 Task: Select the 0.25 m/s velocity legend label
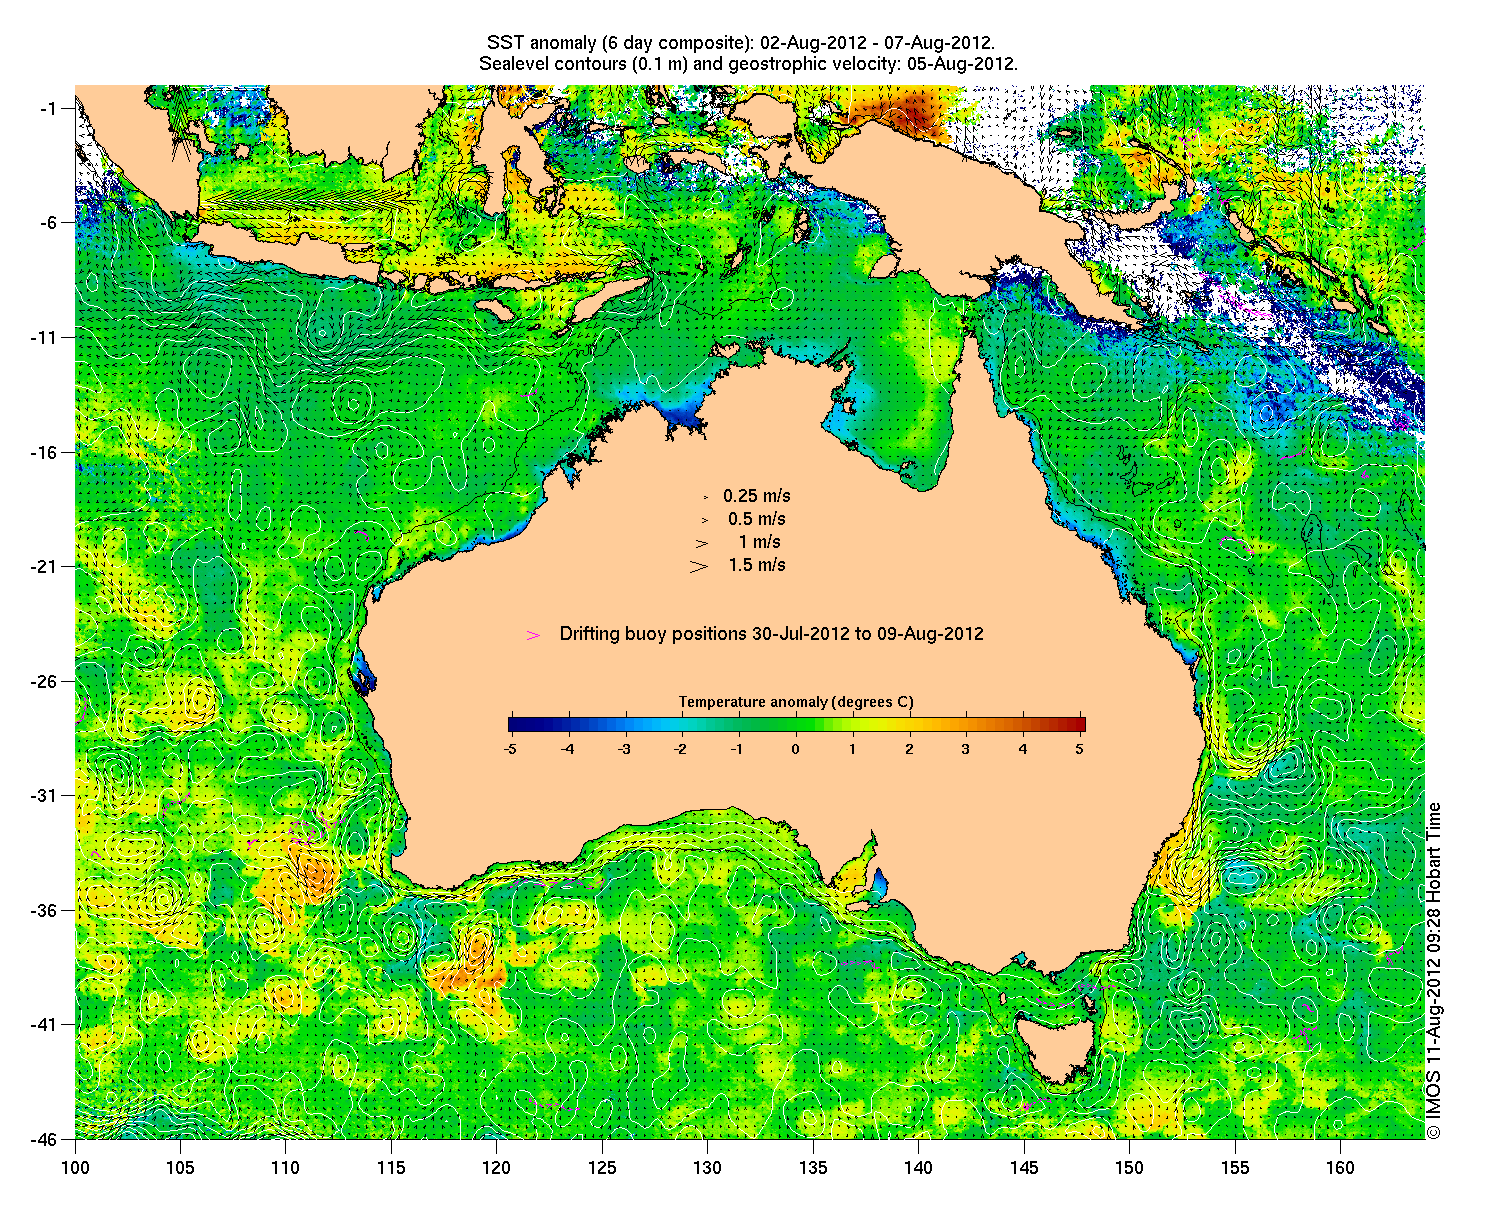click(757, 496)
